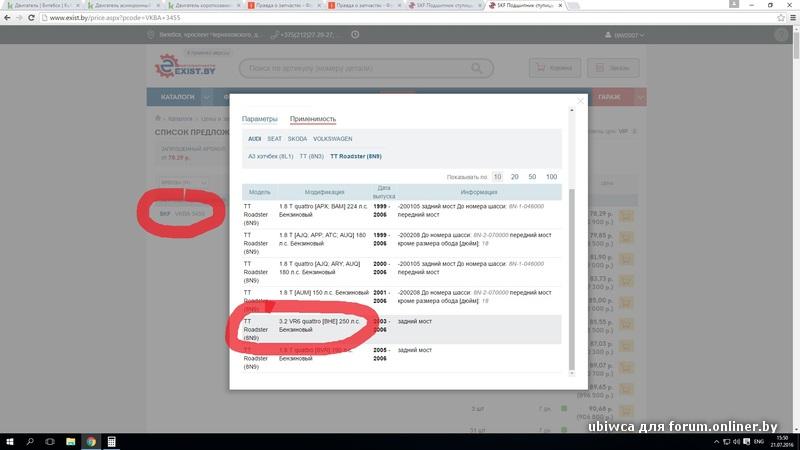Click the popup vertical scrollbar thumb
The height and width of the screenshot is (450, 800).
click(571, 279)
